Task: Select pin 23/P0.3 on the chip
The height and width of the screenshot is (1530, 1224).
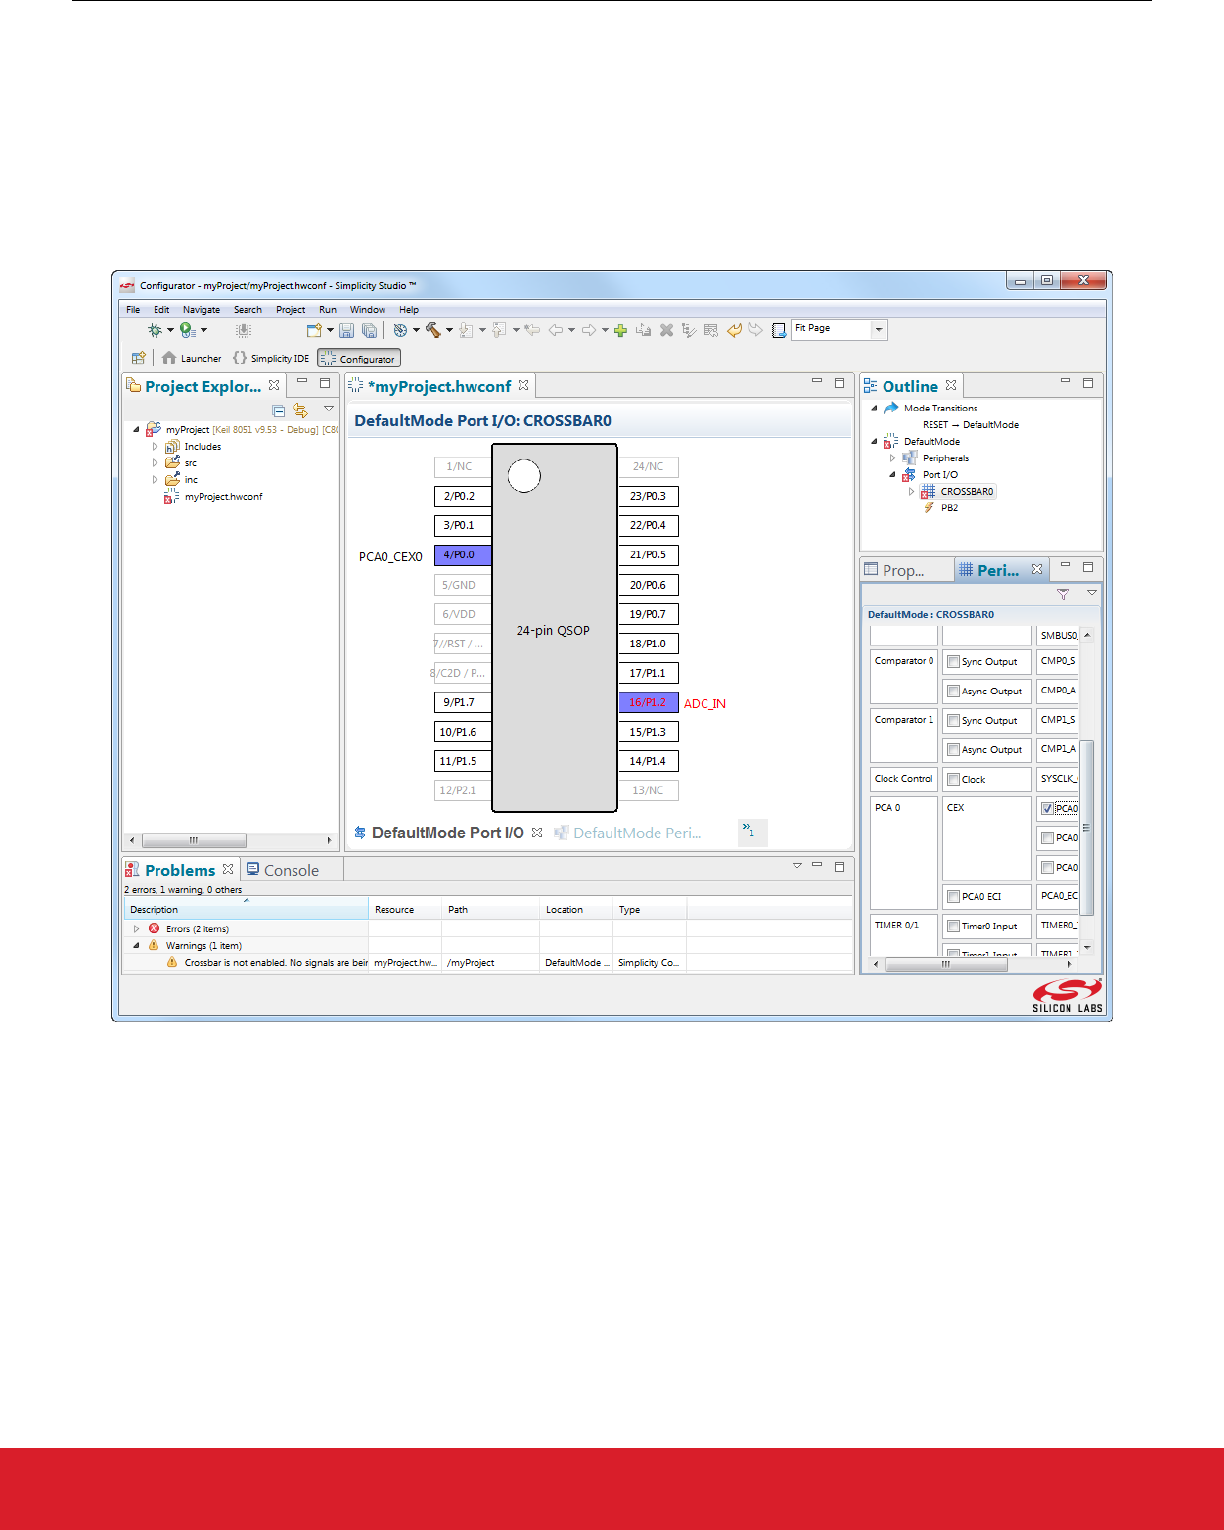Action: click(648, 496)
